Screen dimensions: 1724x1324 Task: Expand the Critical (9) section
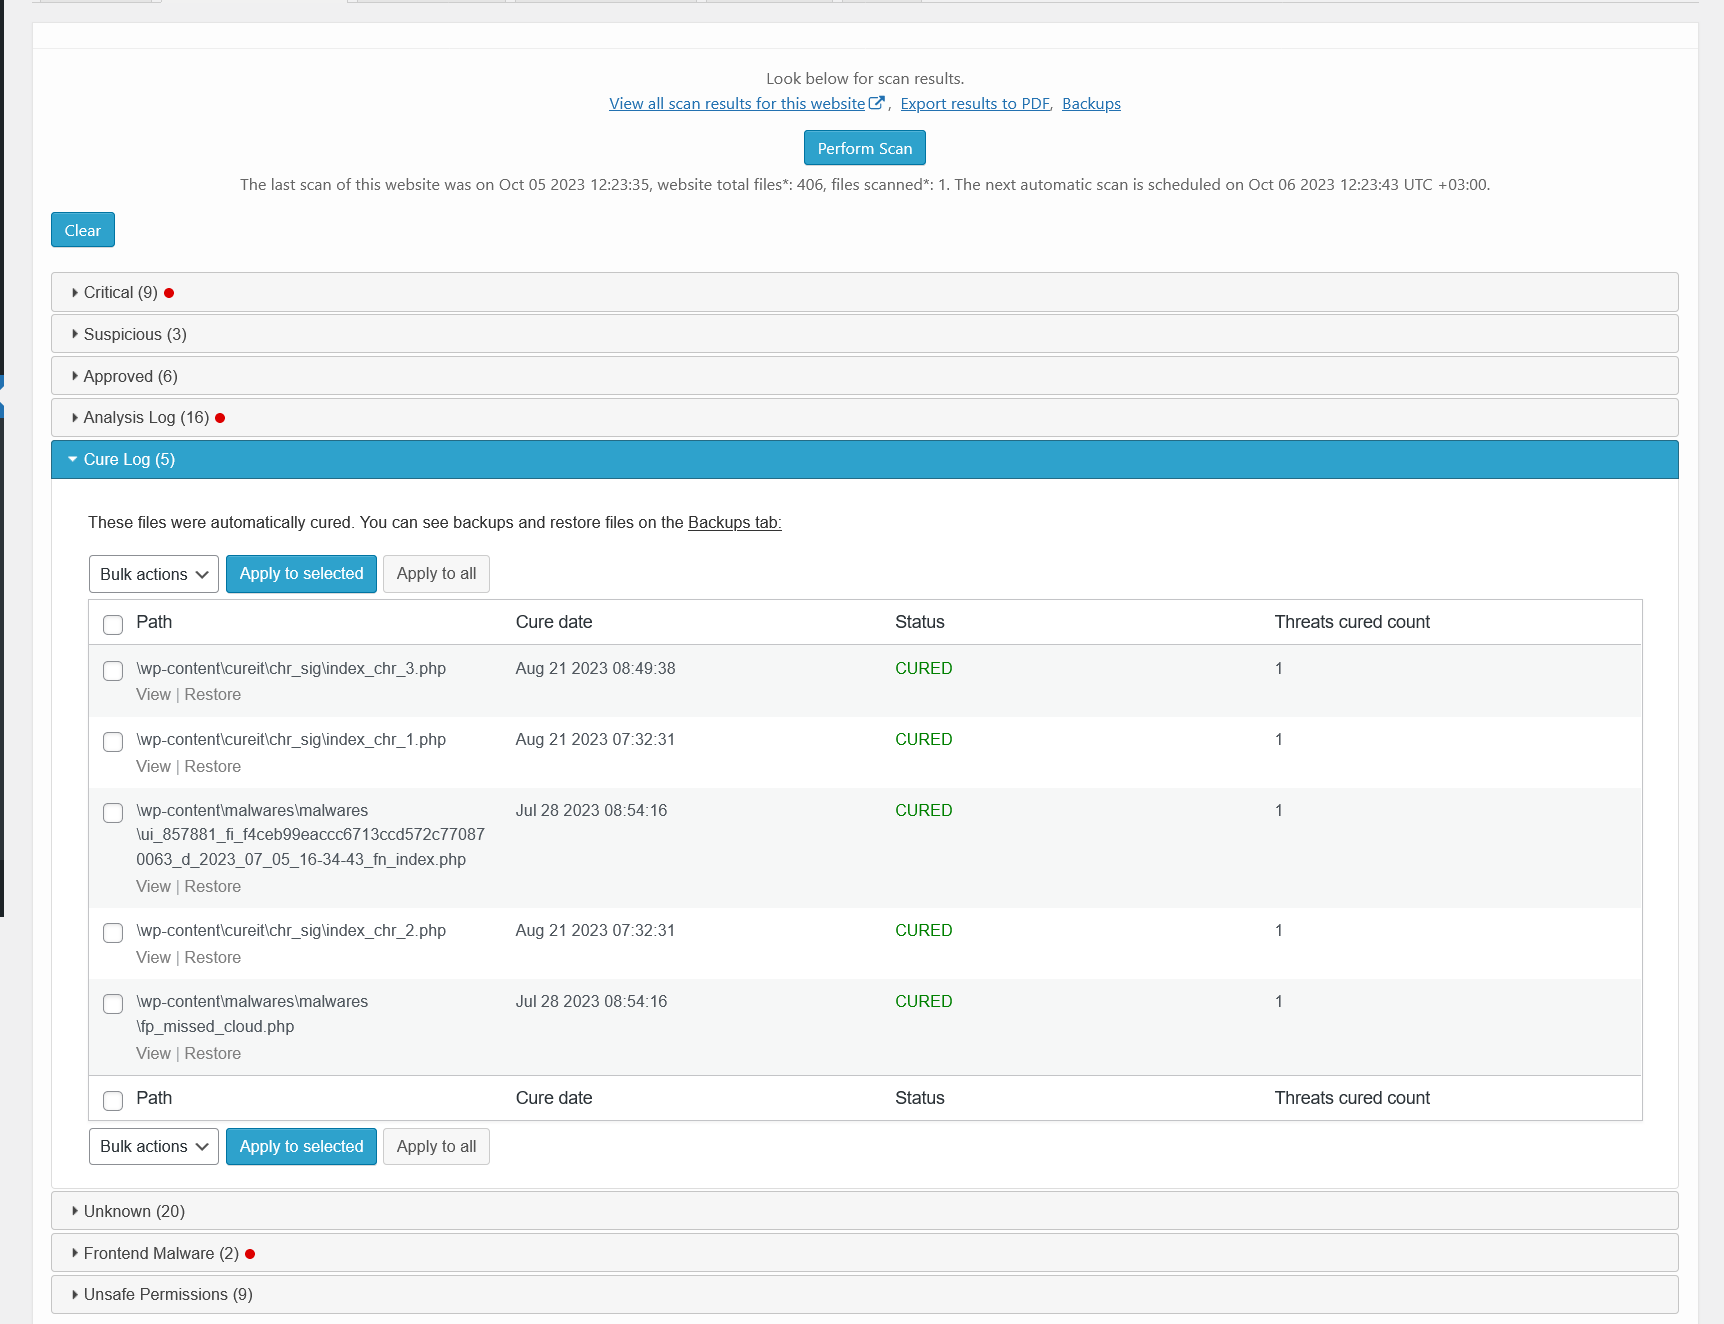[864, 292]
